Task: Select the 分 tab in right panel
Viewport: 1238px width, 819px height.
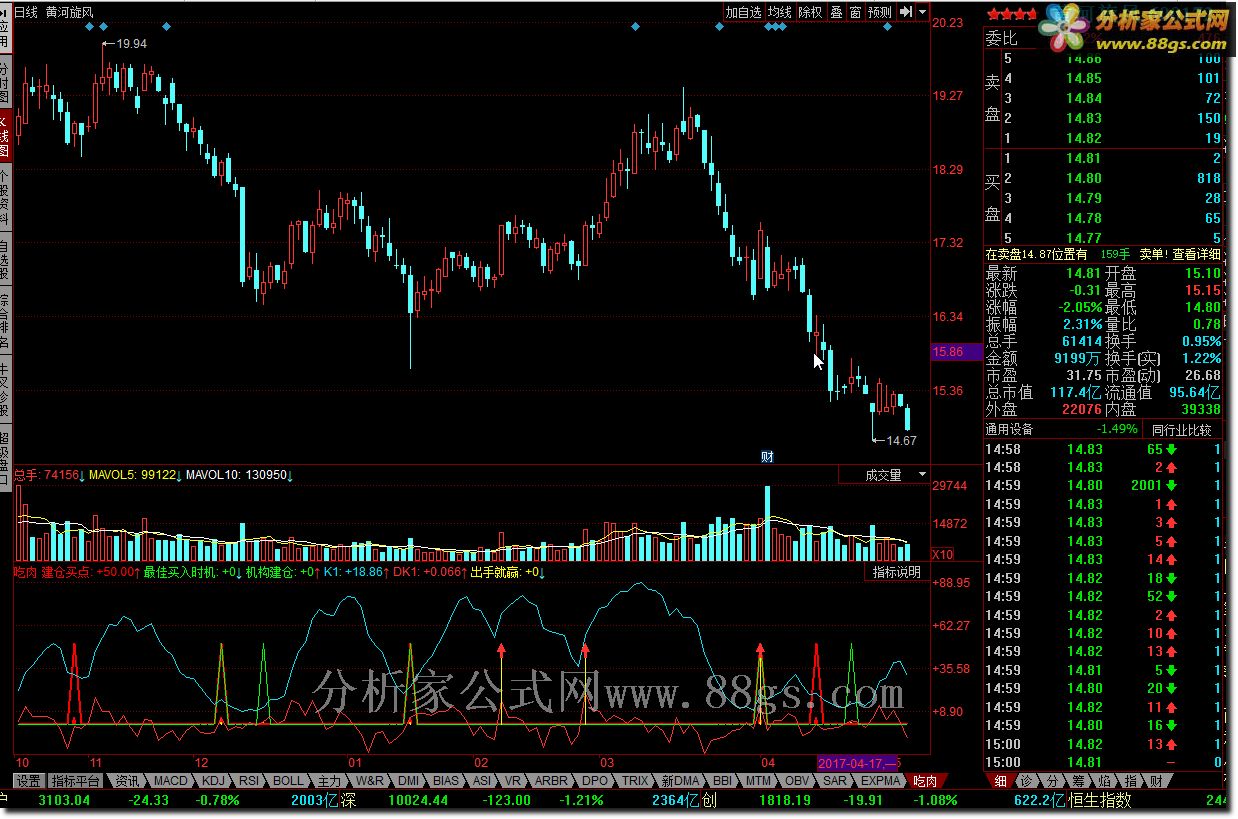Action: (x=1052, y=781)
